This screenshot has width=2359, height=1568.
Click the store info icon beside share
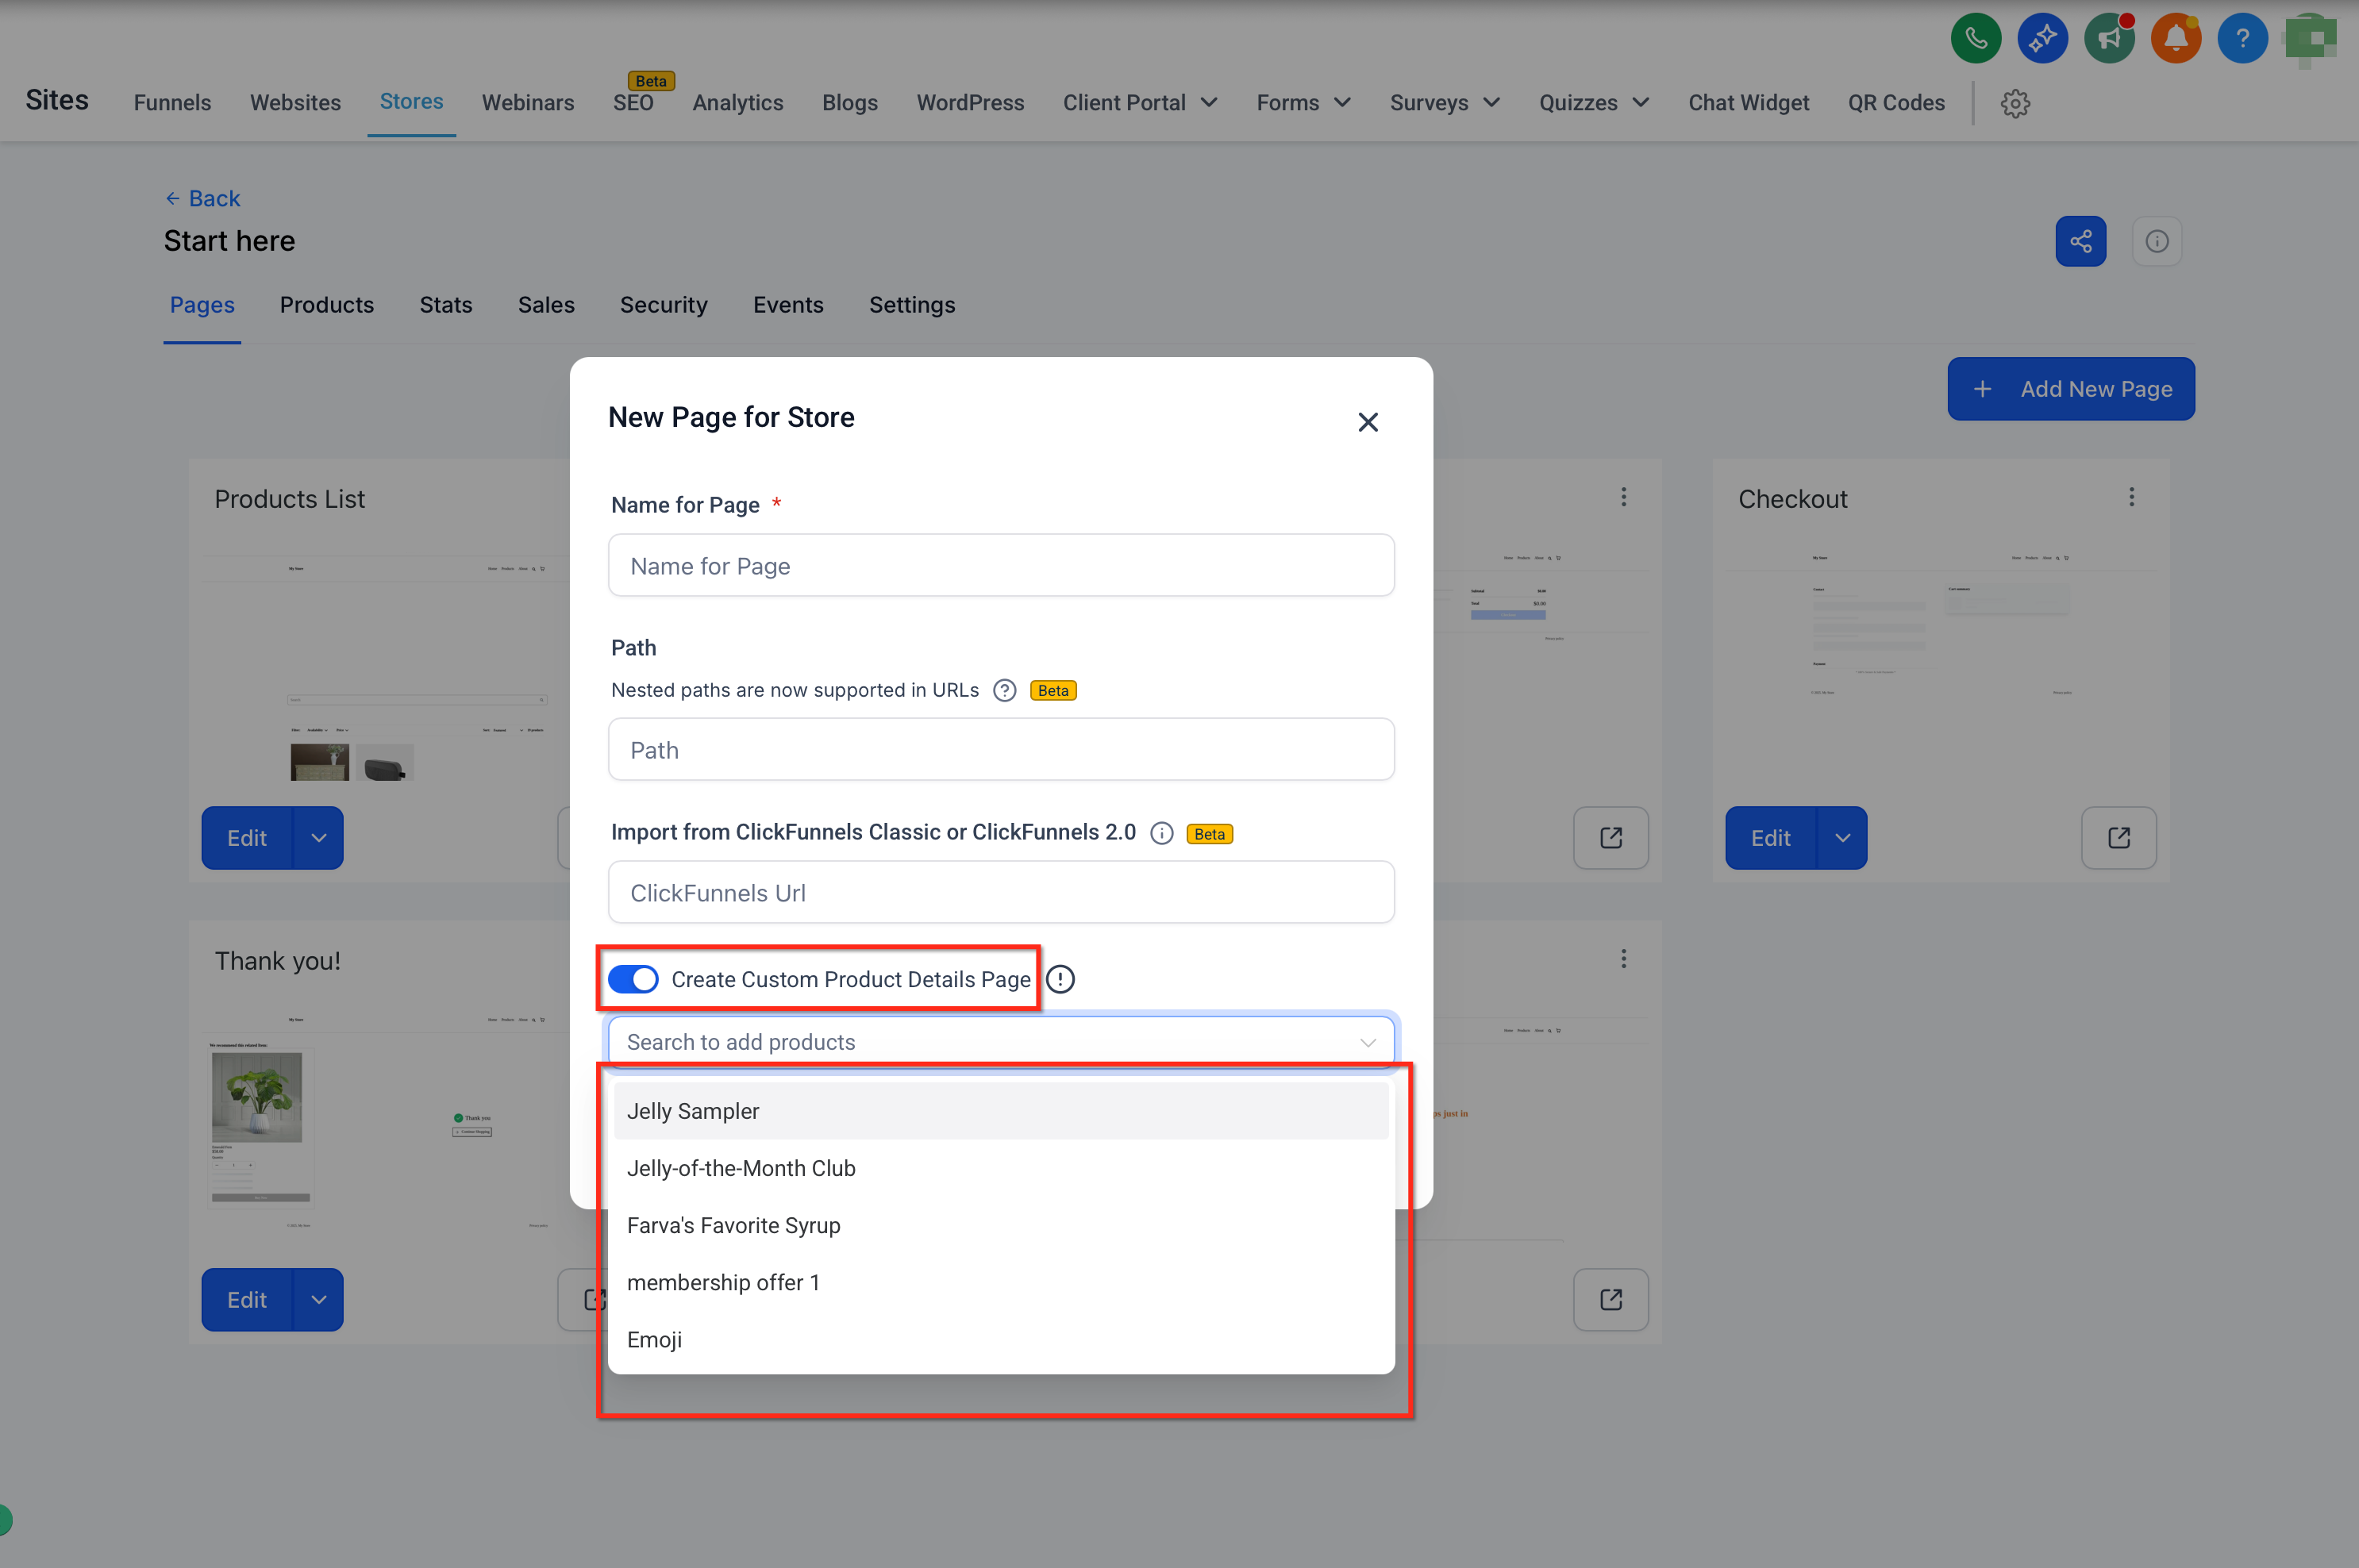point(2156,241)
